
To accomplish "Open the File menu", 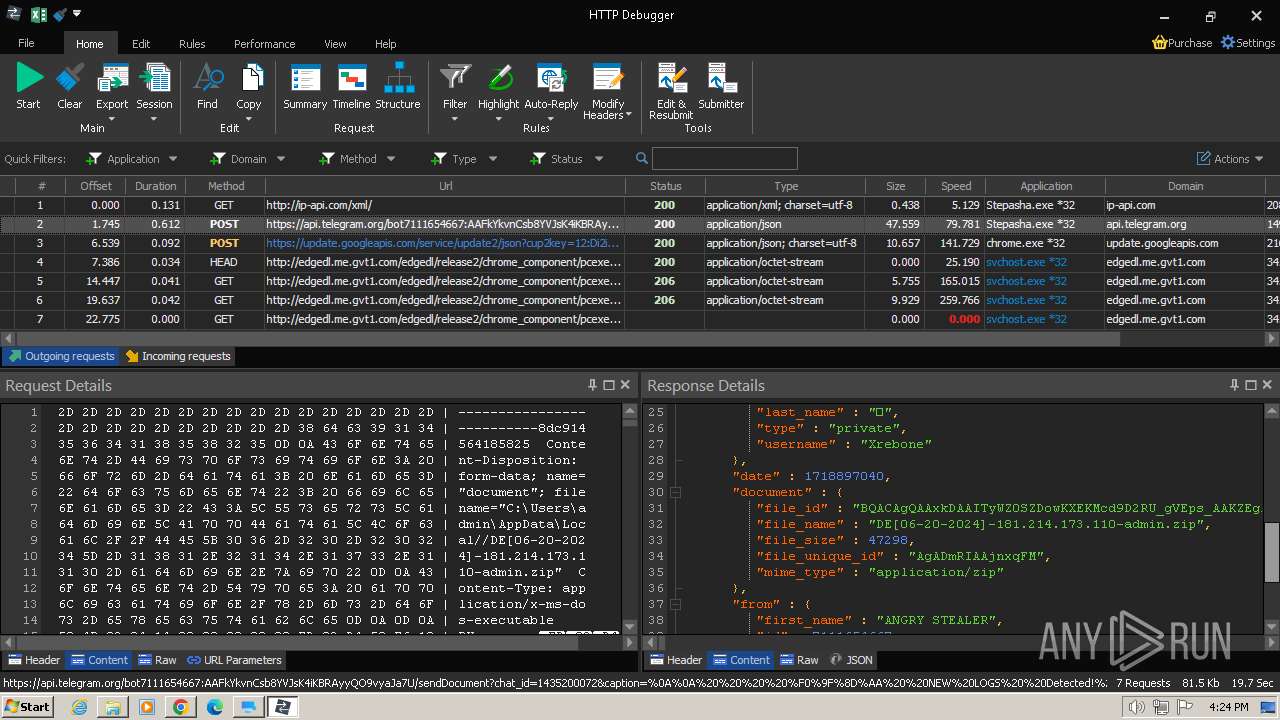I will click(26, 43).
